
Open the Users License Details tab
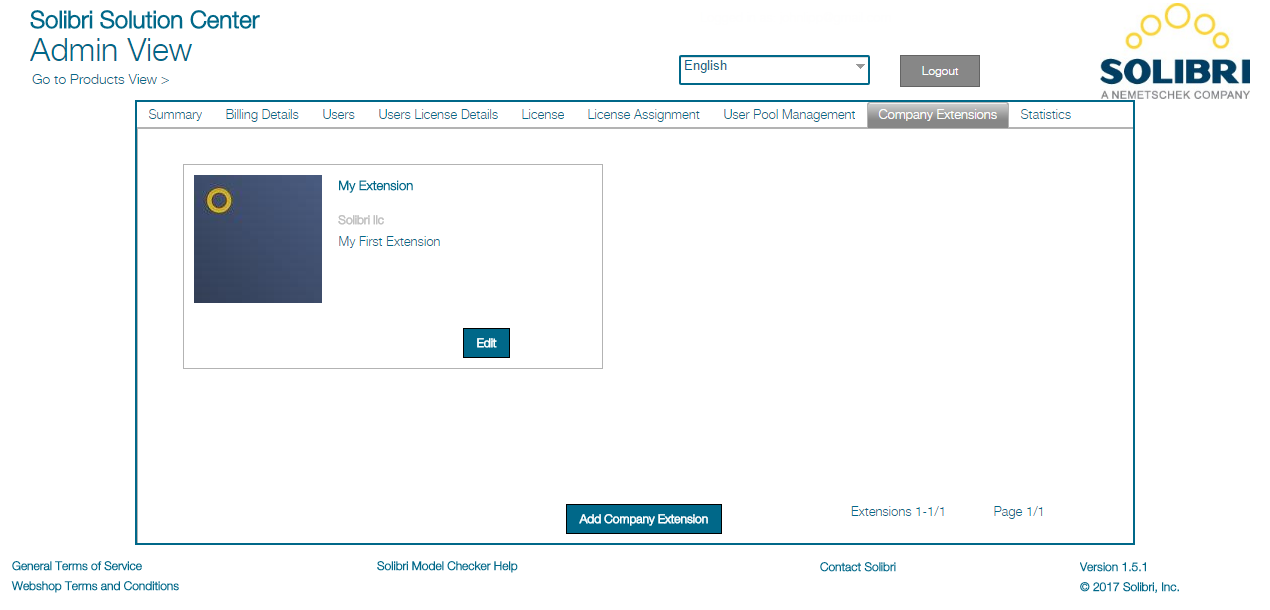coord(437,114)
